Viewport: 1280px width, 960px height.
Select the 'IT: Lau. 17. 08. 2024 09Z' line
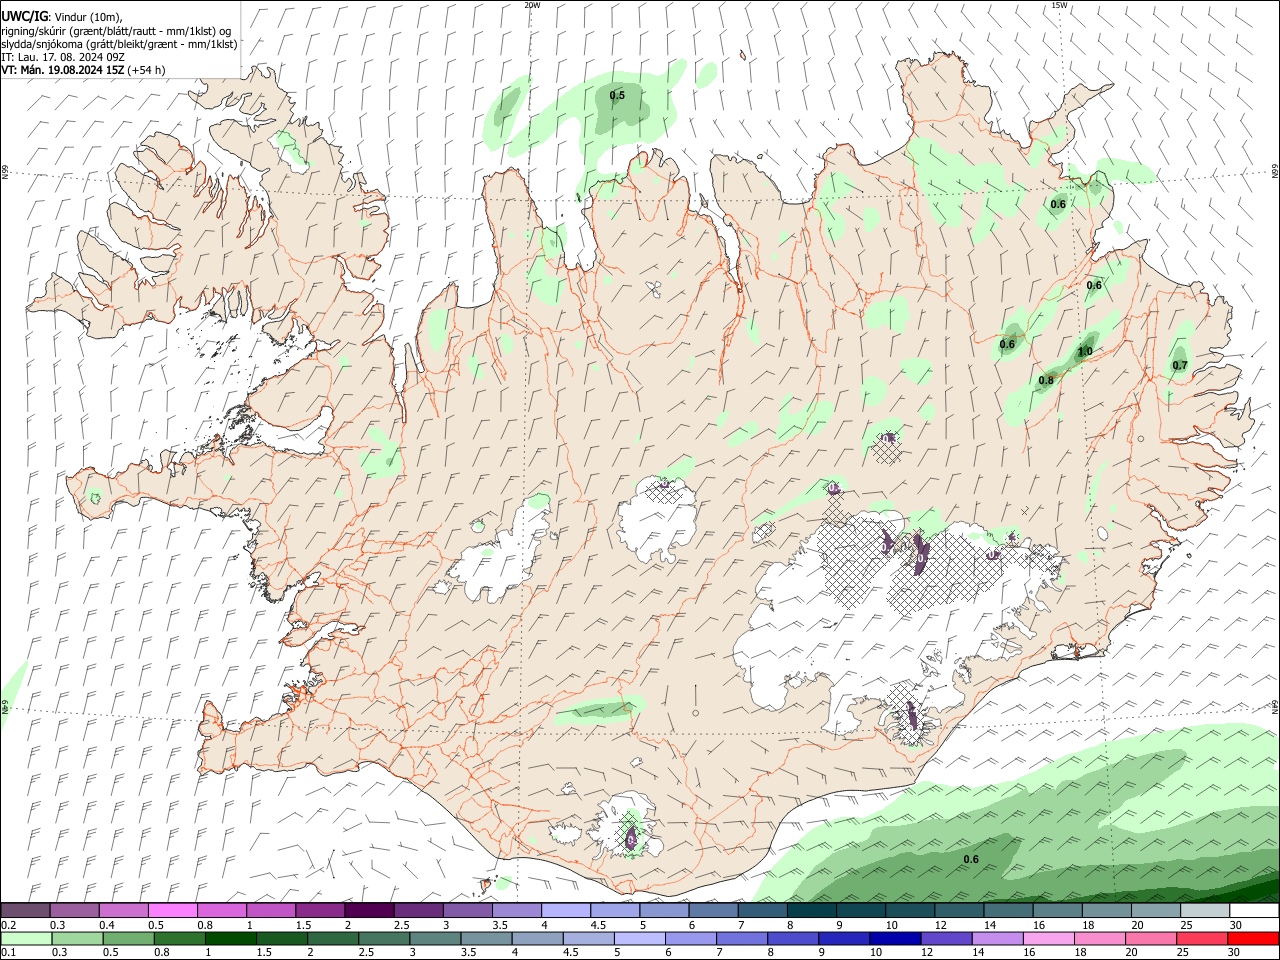pos(63,57)
